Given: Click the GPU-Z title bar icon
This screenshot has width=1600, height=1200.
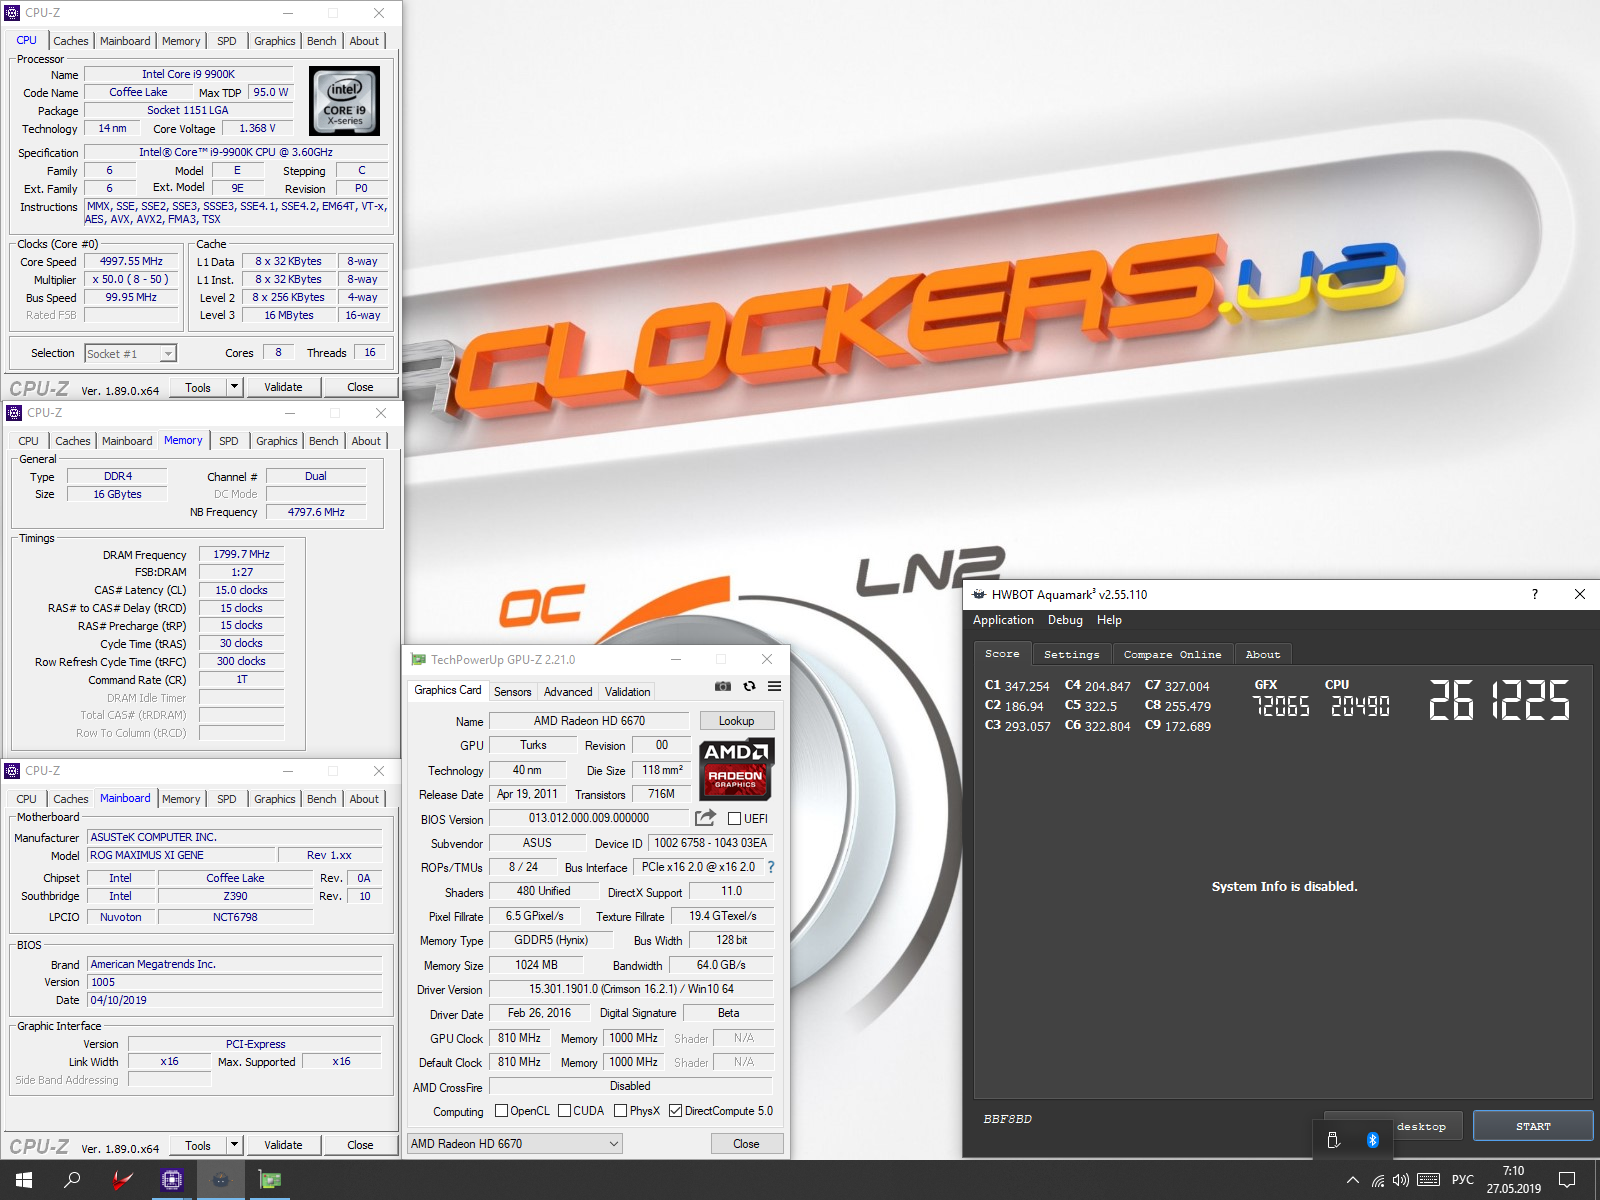Looking at the screenshot, I should 418,660.
